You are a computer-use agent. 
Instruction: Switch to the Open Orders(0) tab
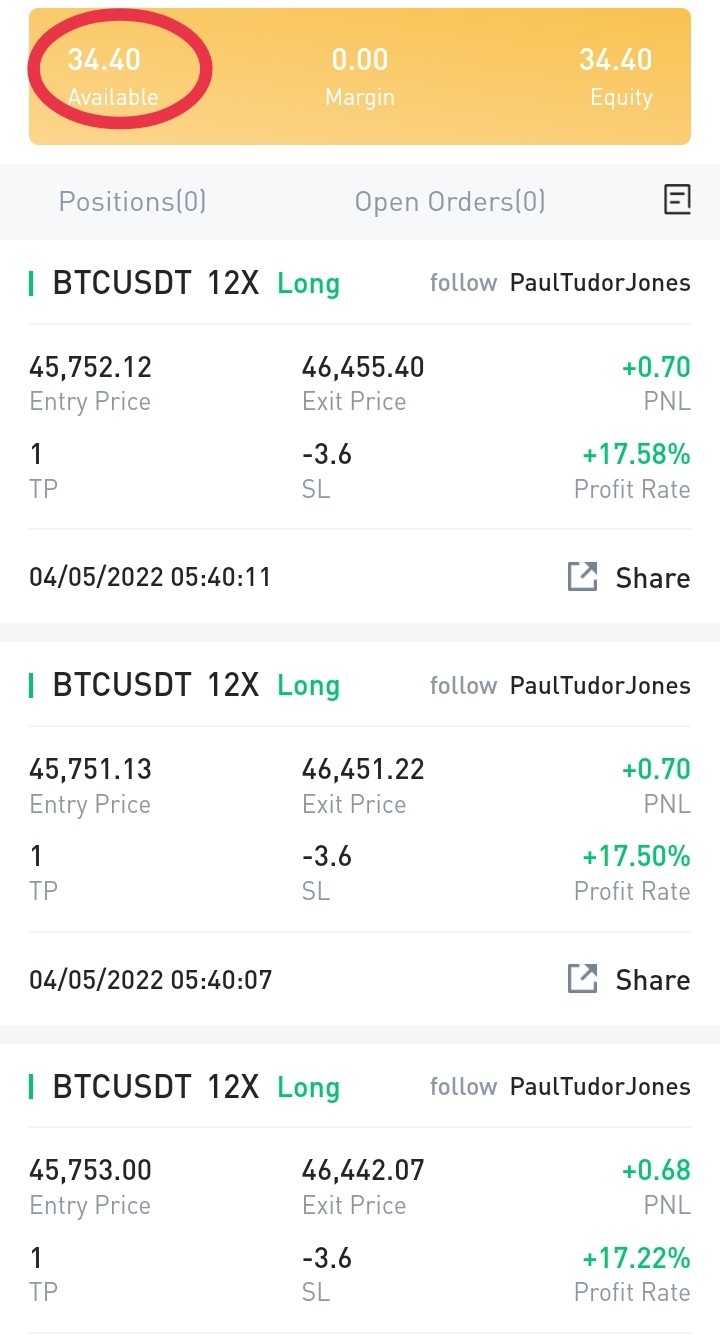click(450, 202)
